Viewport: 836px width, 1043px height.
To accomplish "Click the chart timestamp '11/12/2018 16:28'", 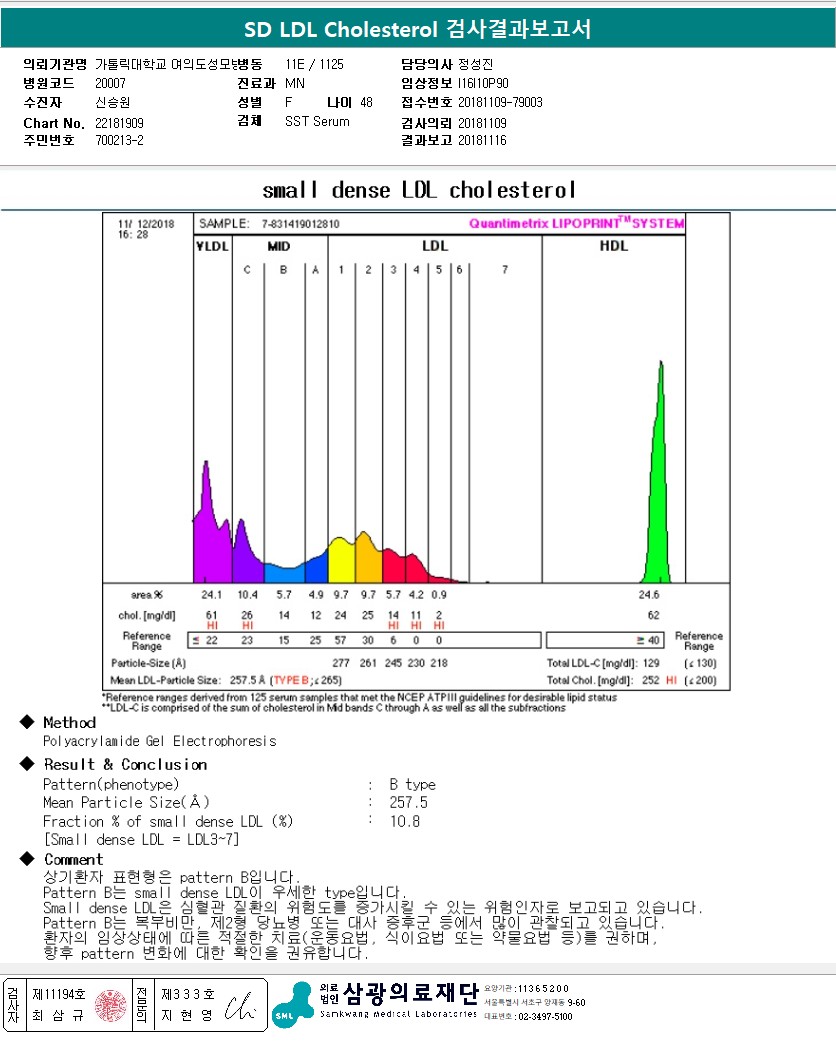I will 146,229.
